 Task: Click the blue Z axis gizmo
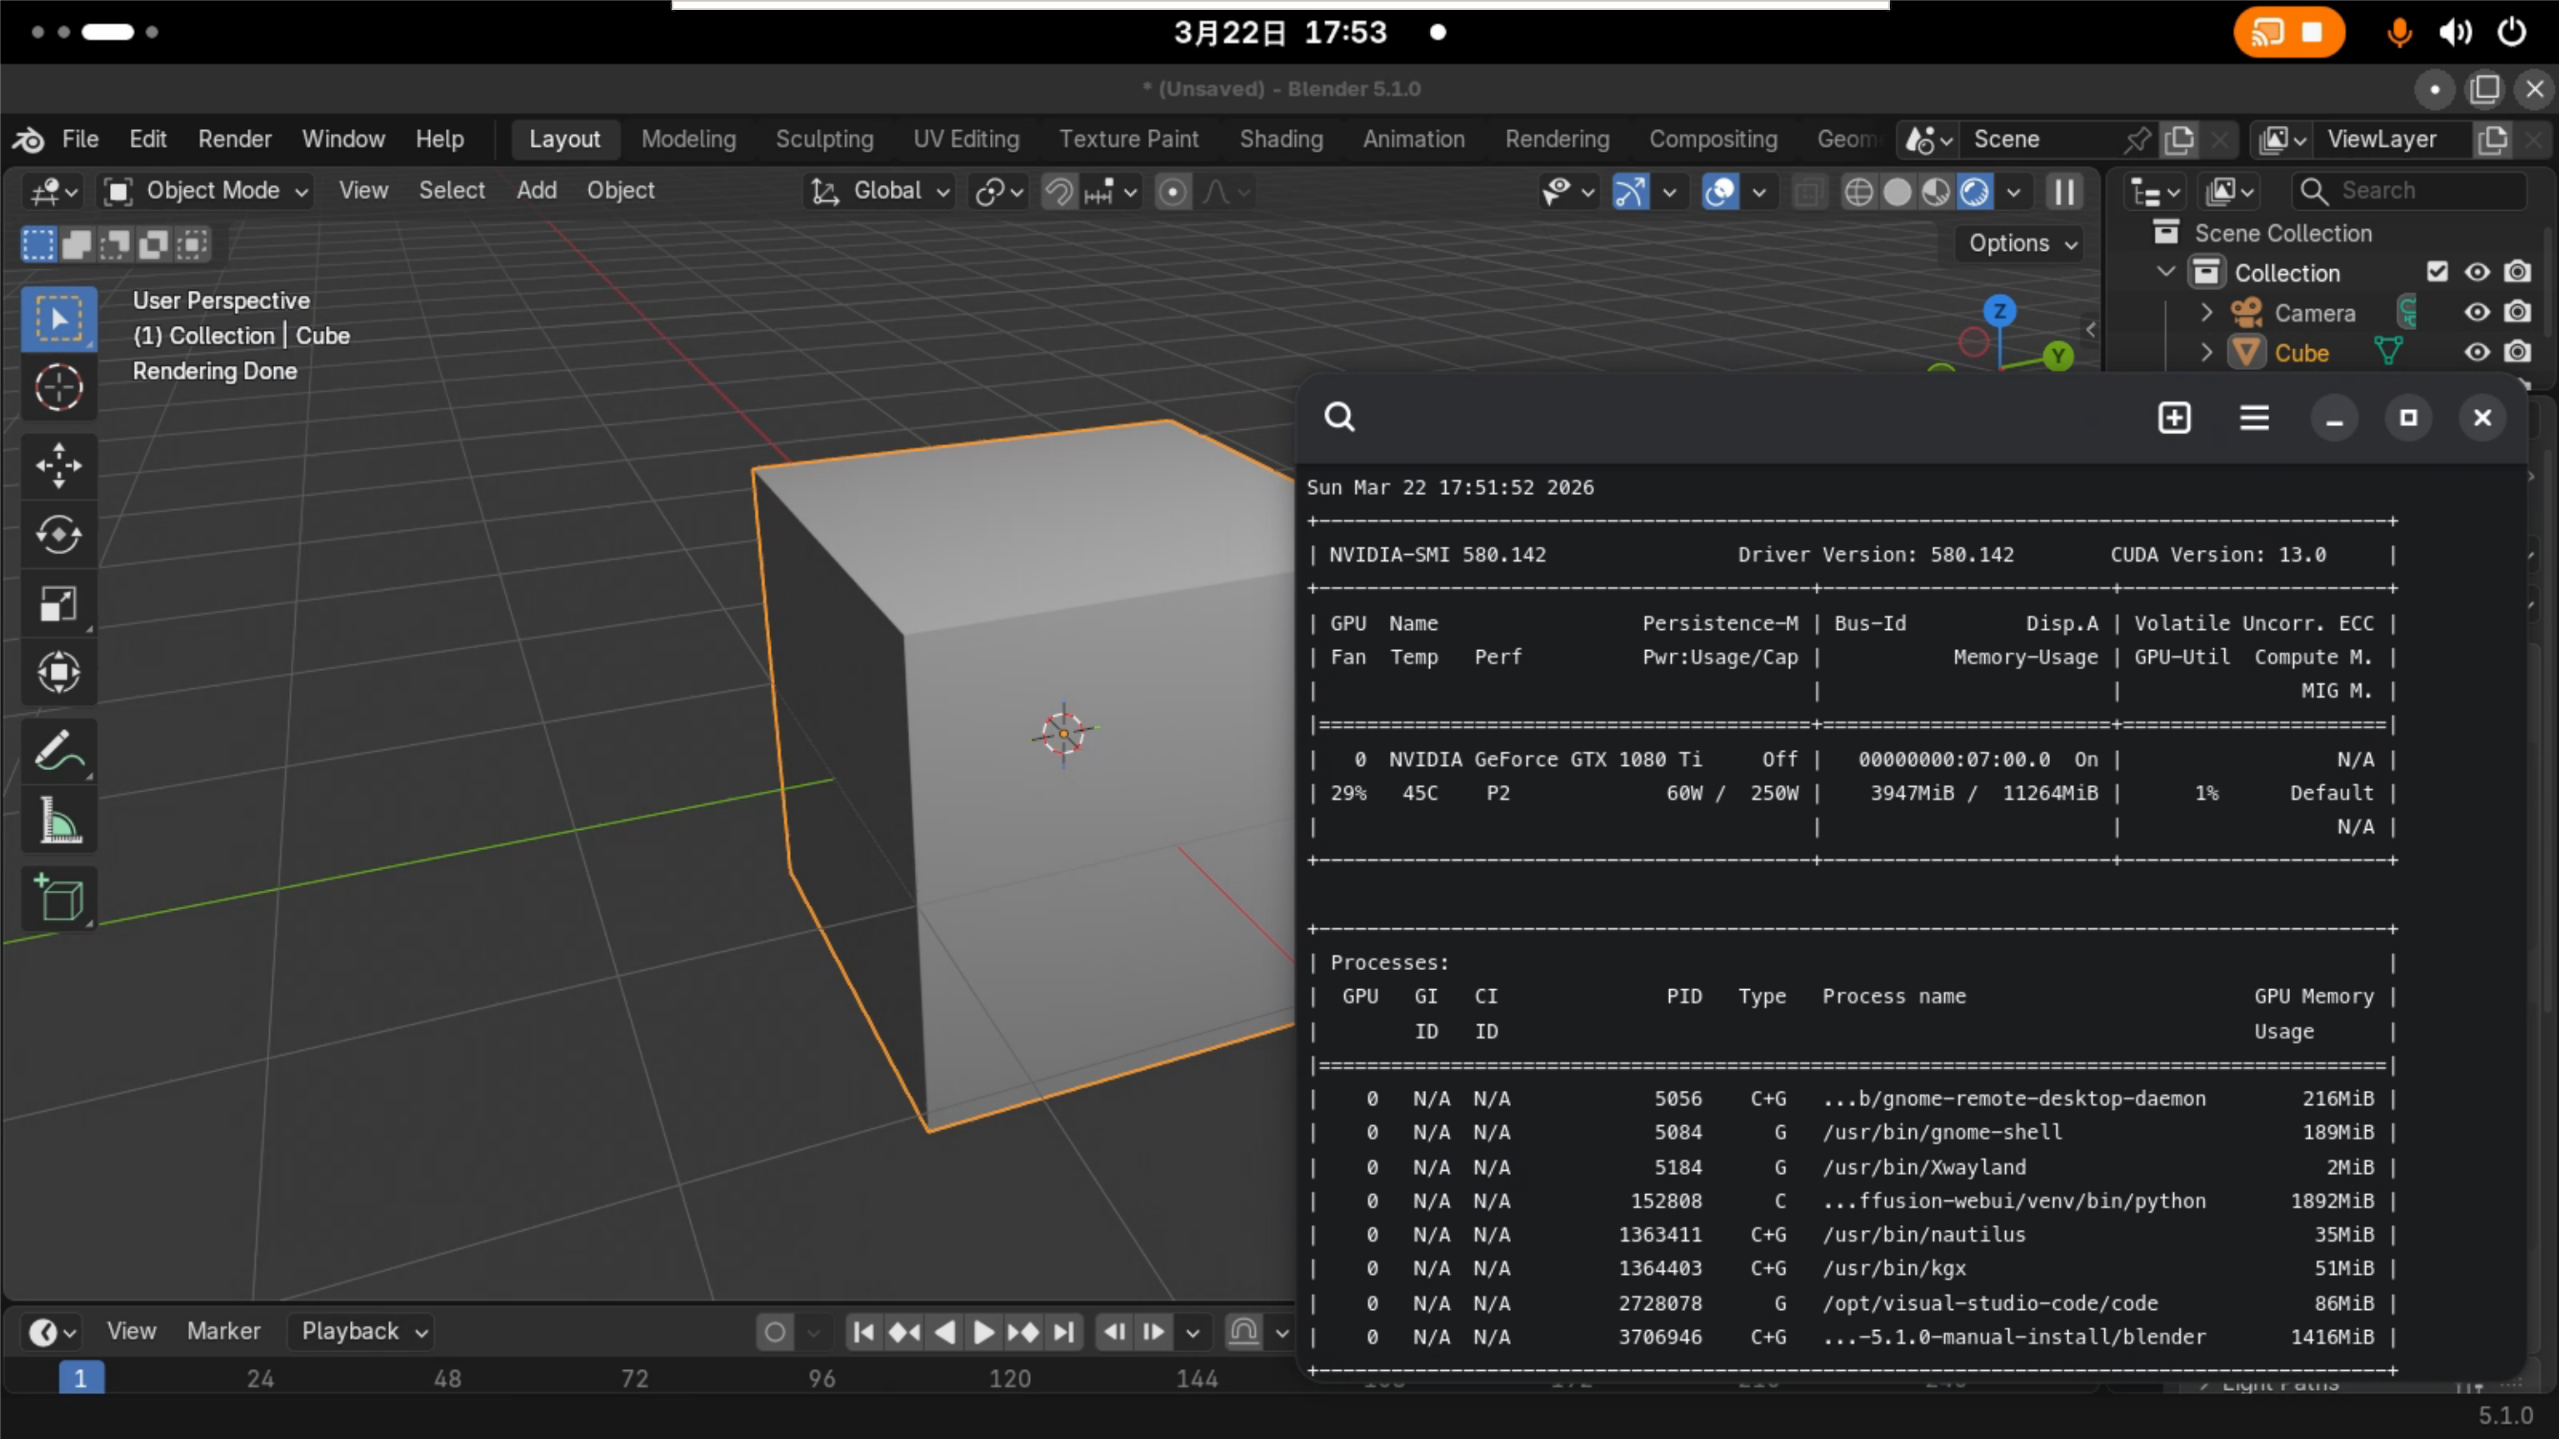coord(1999,311)
